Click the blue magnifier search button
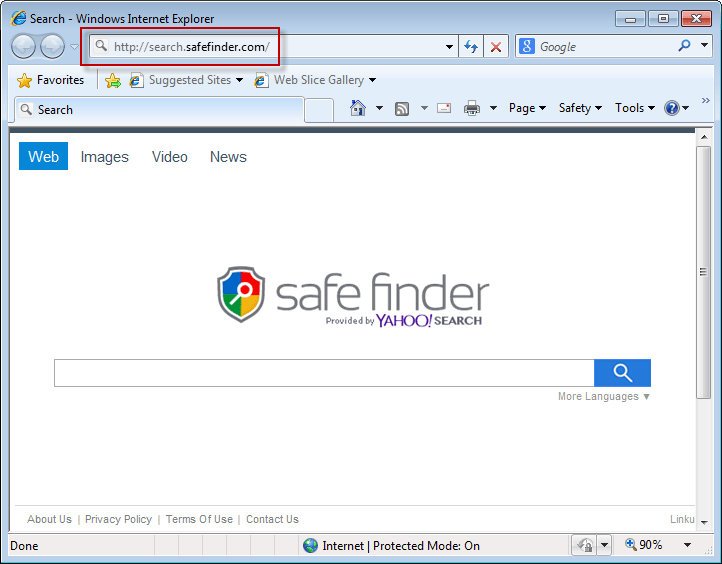 [x=622, y=373]
